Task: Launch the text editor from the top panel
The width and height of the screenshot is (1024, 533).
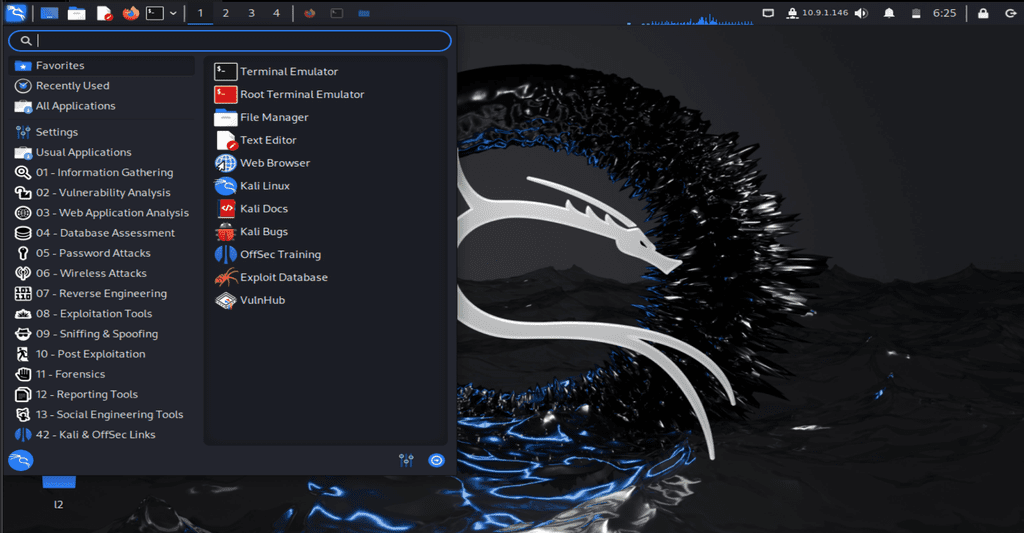Action: point(104,13)
